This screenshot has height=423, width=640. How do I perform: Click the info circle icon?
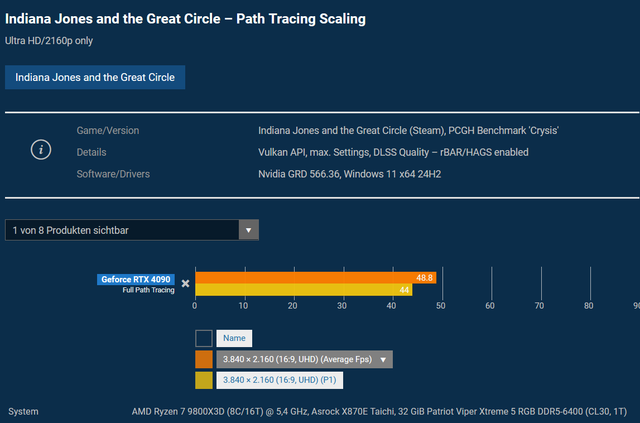41,150
